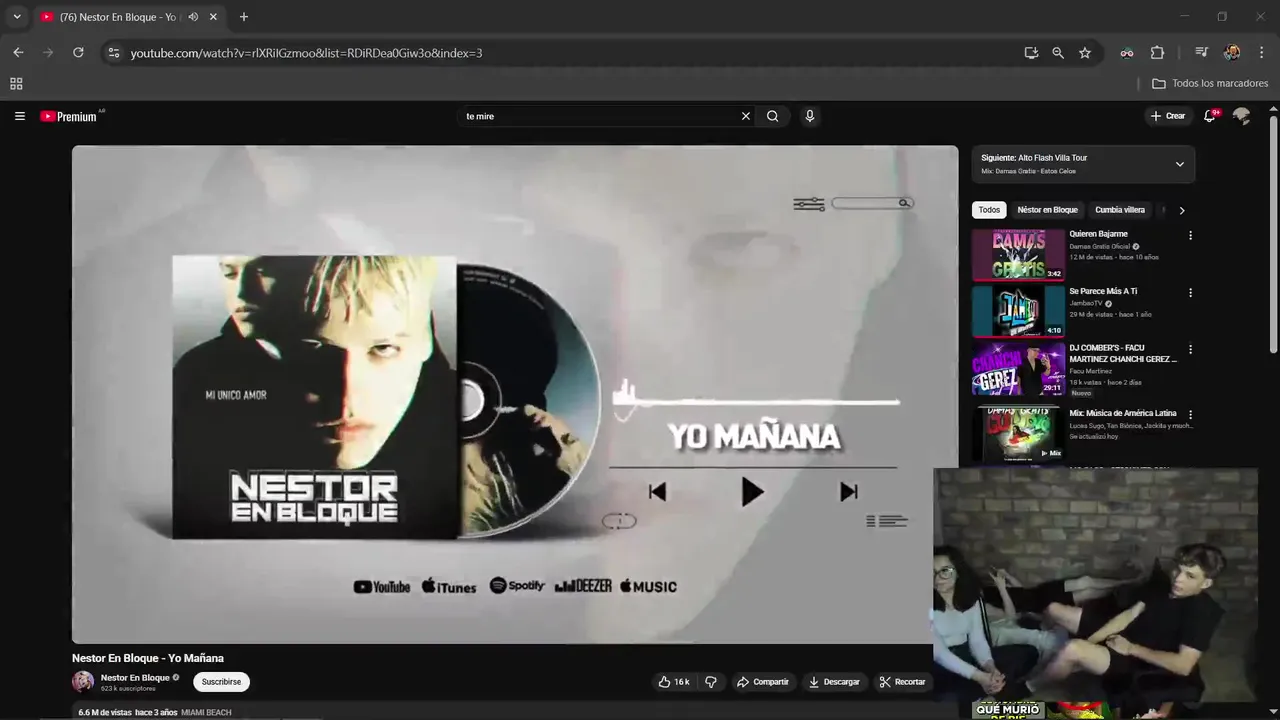Open the 'Todos los marcadores' folder

click(1210, 84)
